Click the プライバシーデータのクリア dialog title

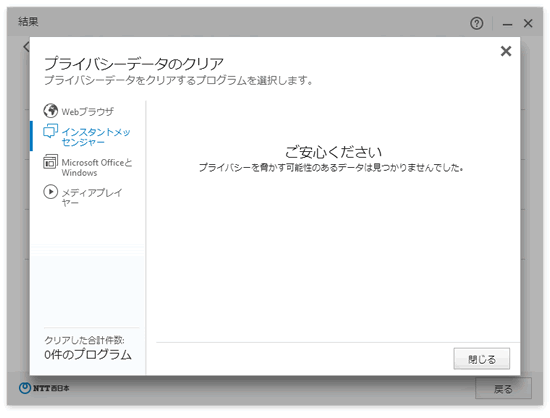[x=134, y=63]
